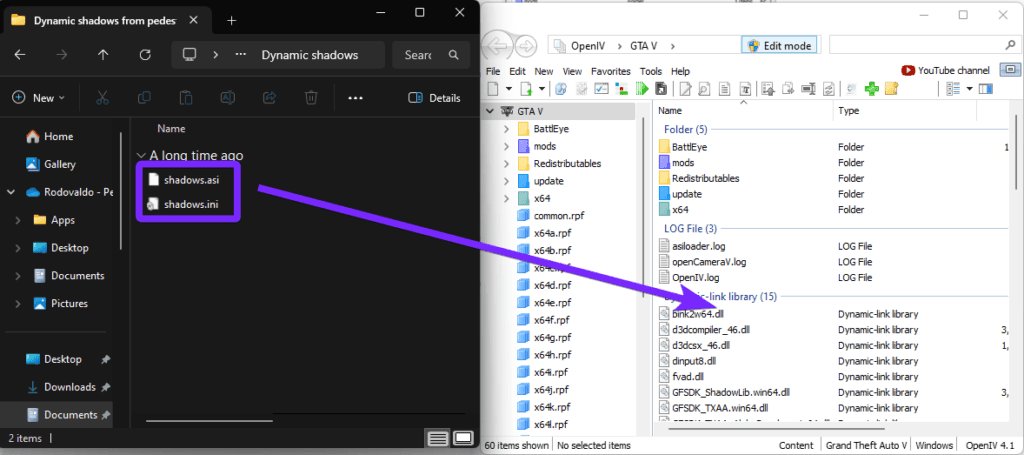The image size is (1024, 455).
Task: Click the search magnifier in OpenIV search box
Action: [x=1008, y=45]
